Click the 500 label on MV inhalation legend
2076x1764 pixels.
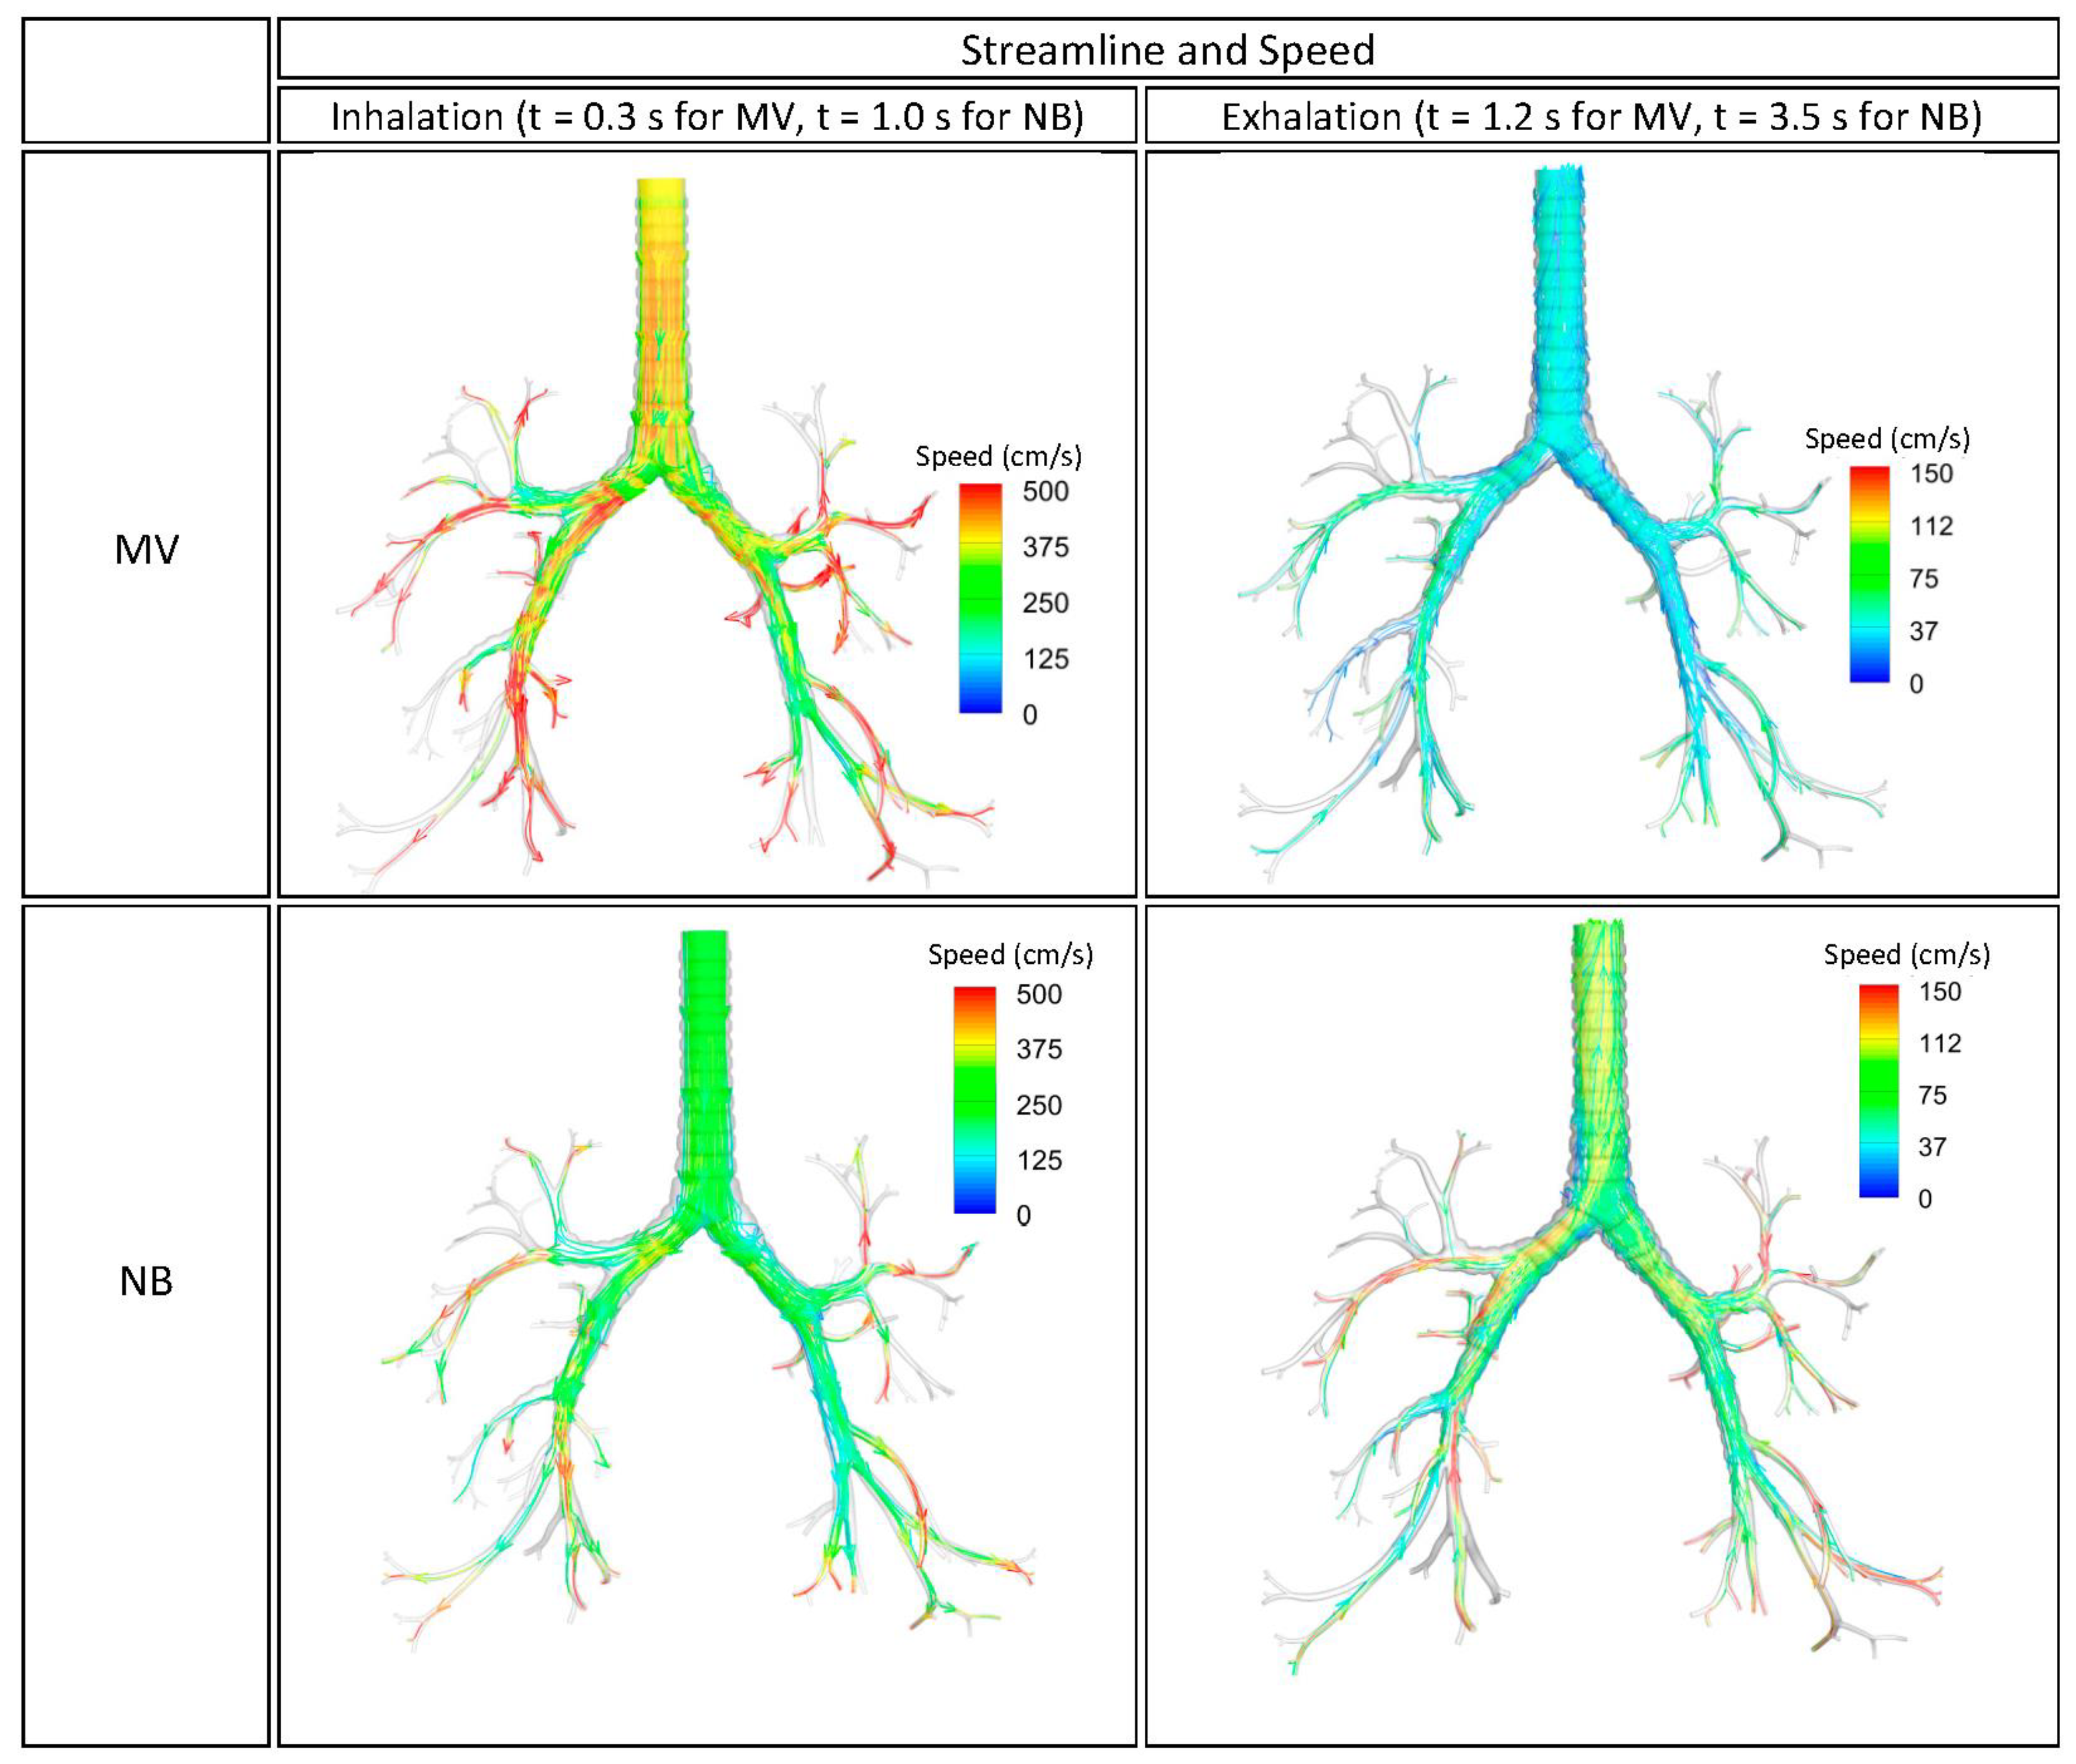pos(1045,491)
